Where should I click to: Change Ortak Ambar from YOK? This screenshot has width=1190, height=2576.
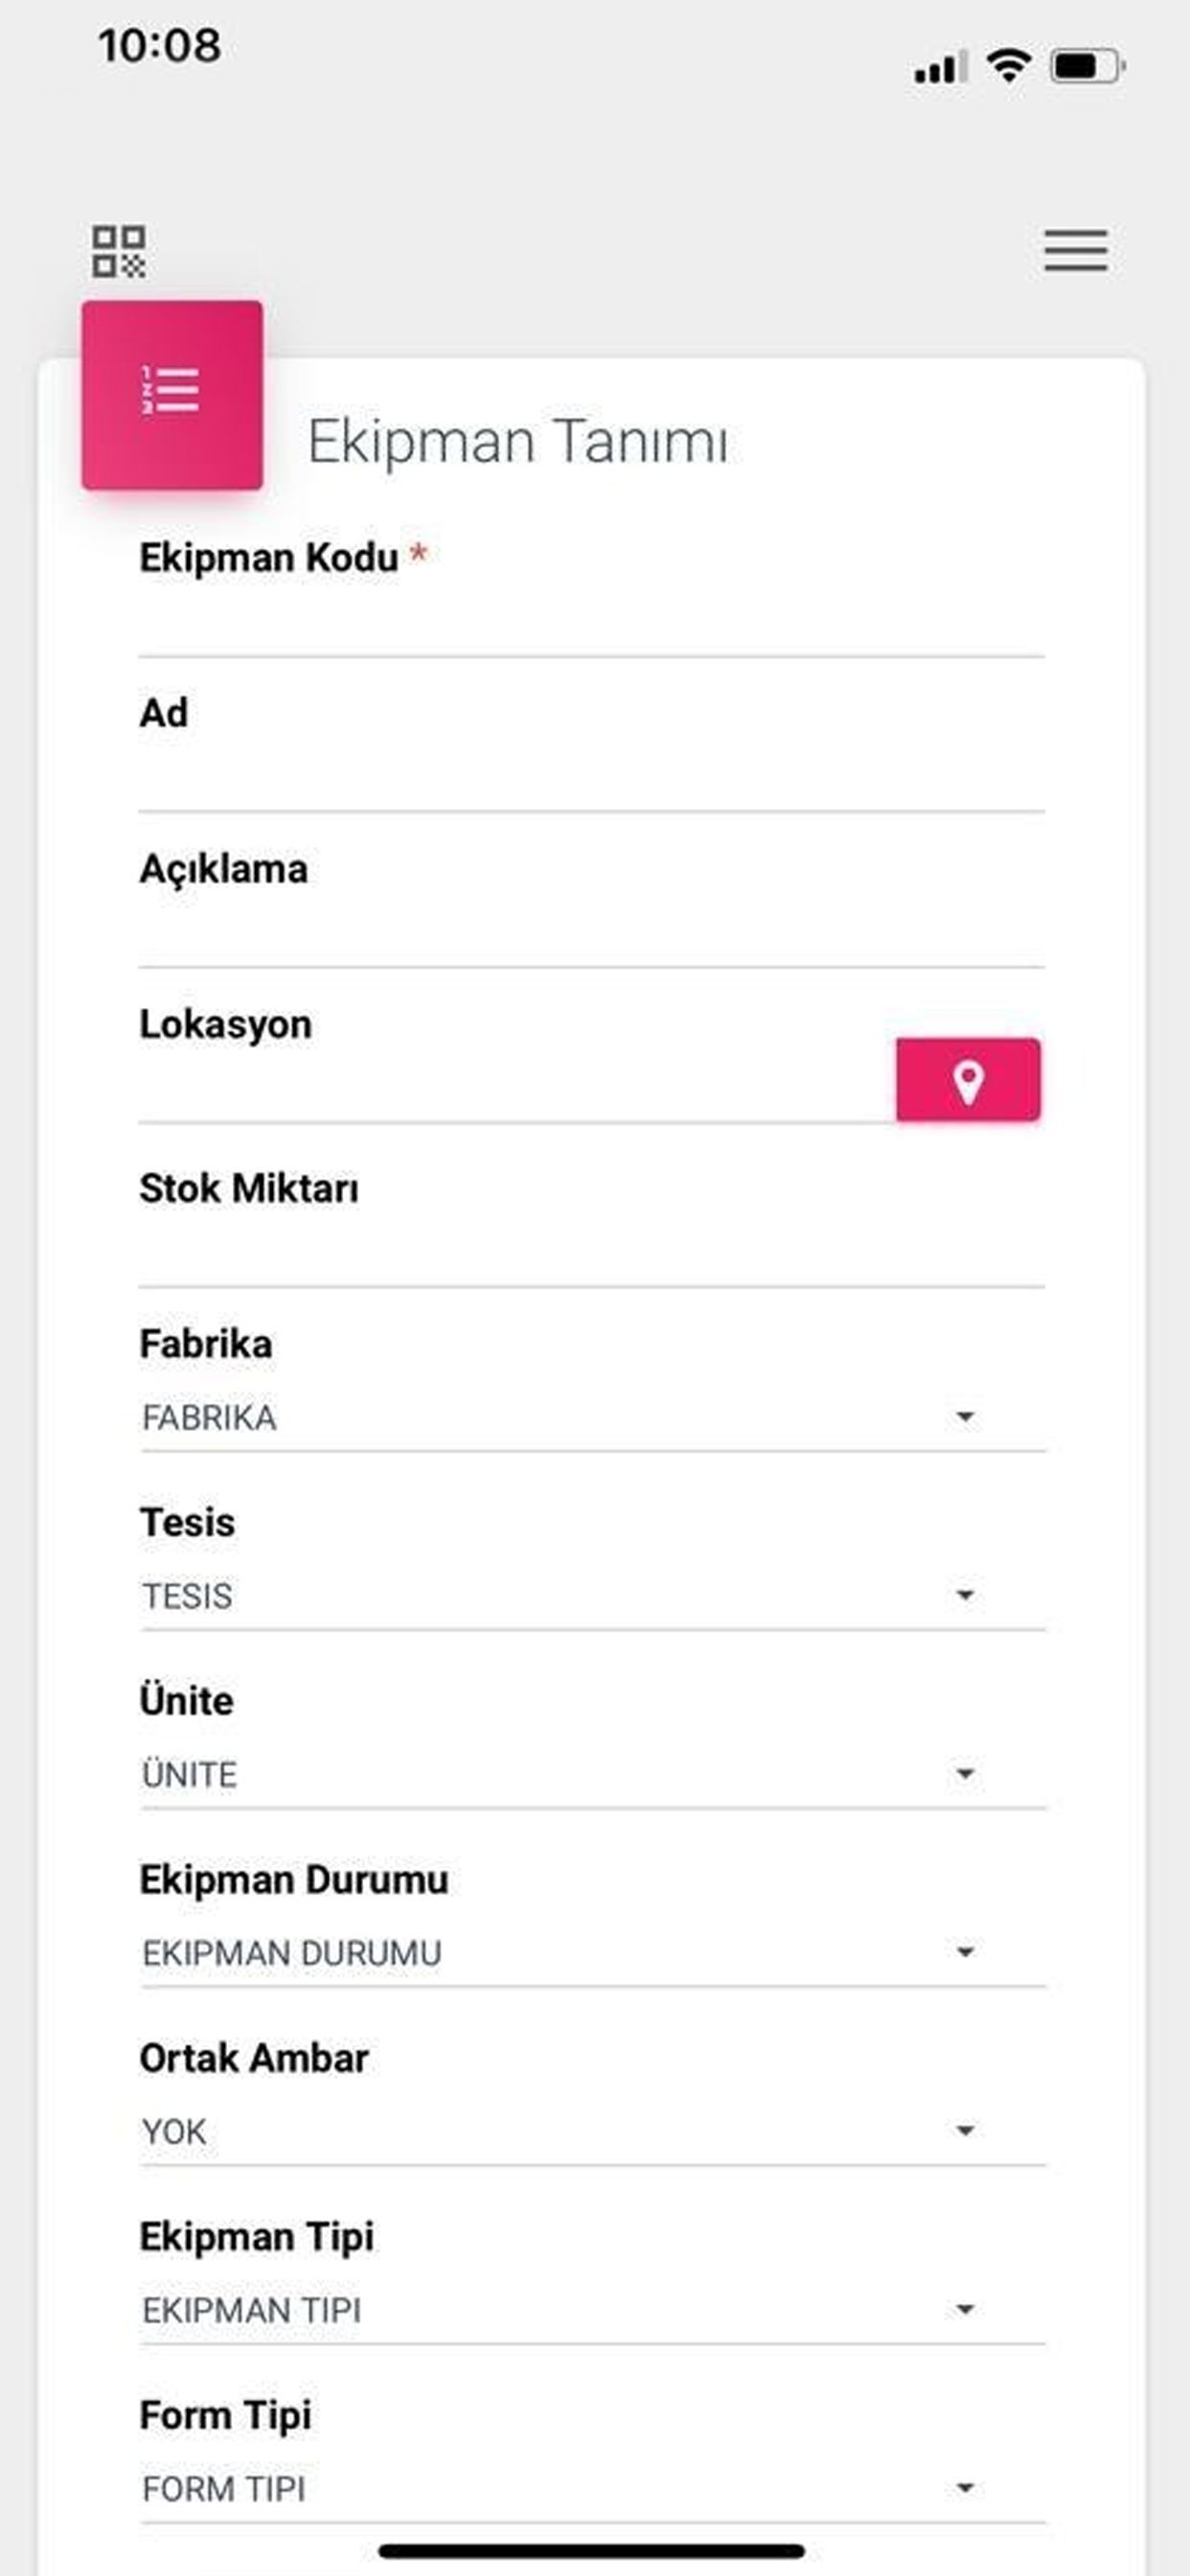[x=592, y=2131]
